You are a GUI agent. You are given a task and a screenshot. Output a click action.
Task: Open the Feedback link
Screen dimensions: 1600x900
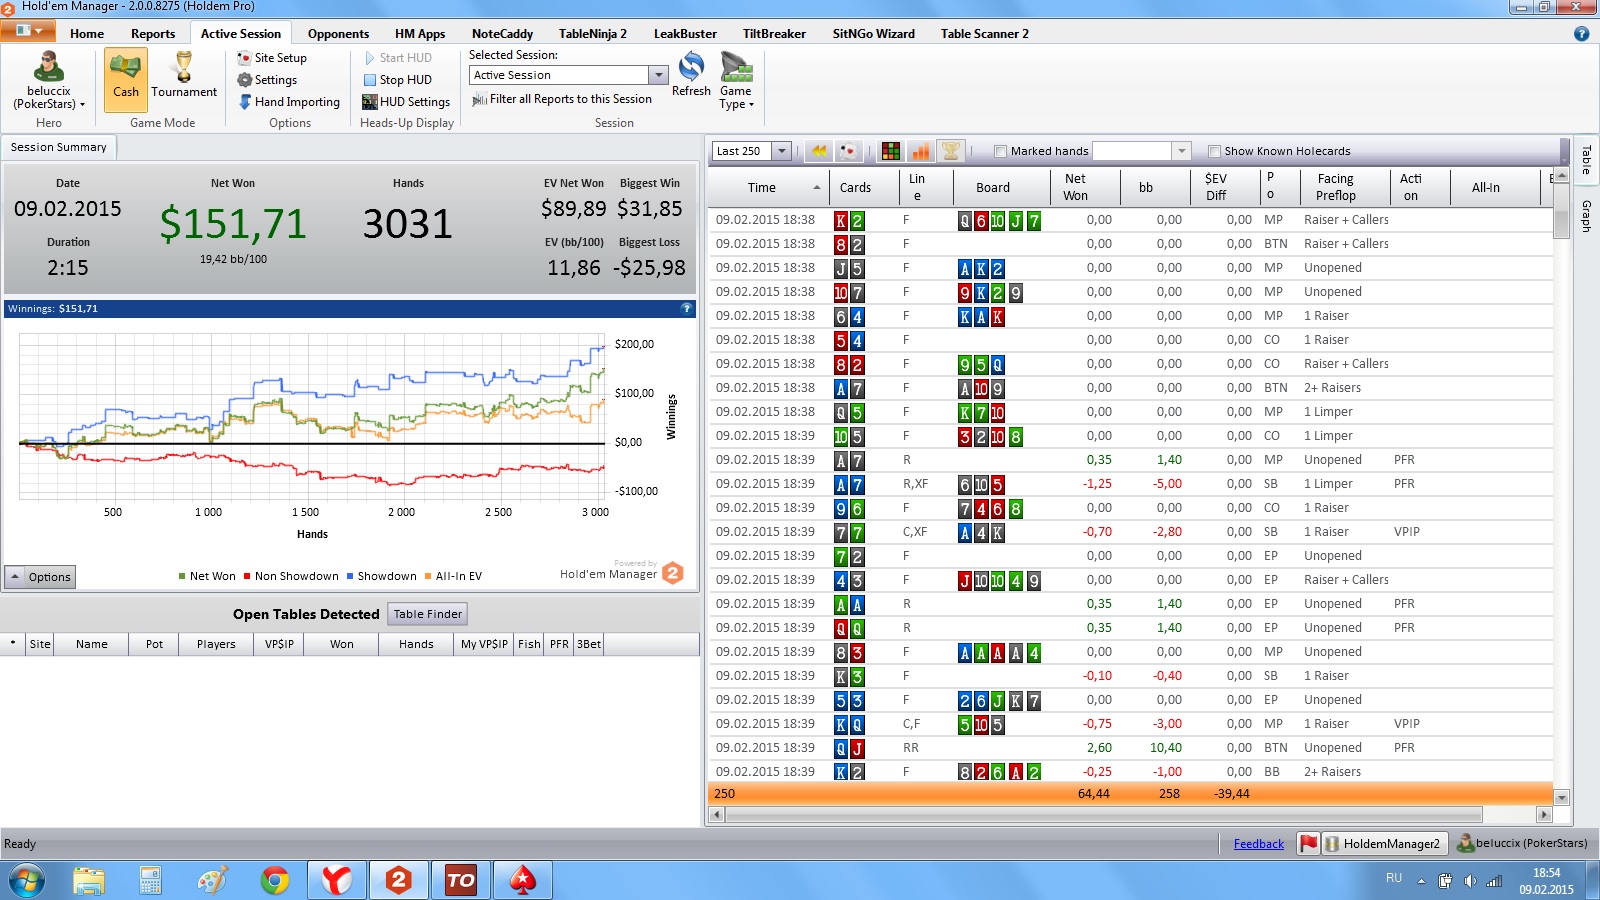(1258, 844)
